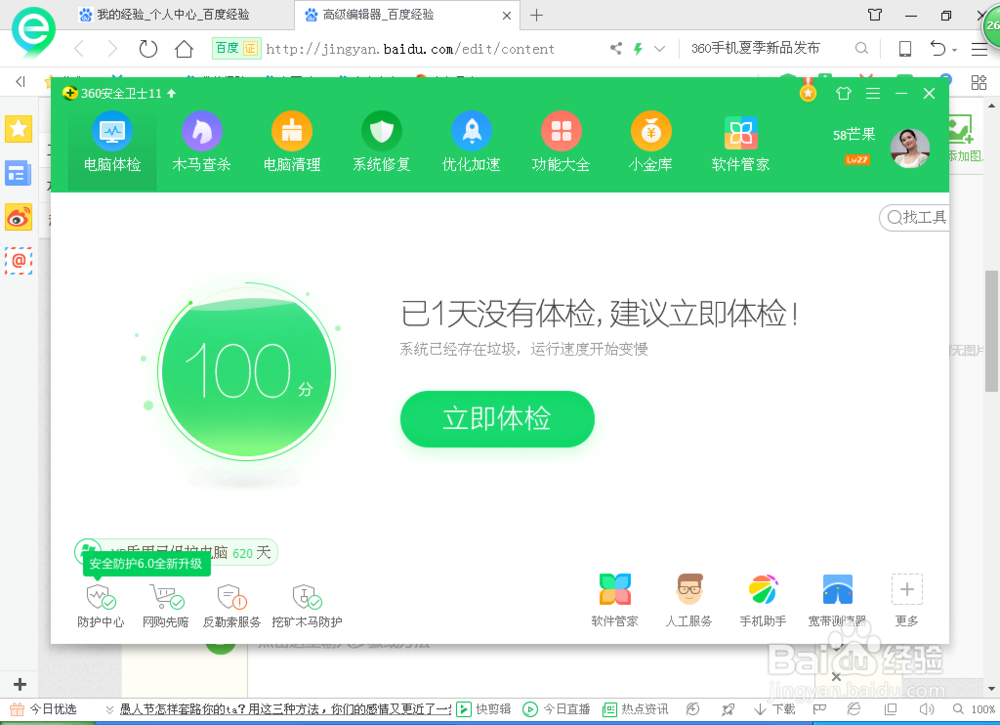
Task: Click the 360 medal icon in title bar
Action: (x=808, y=93)
